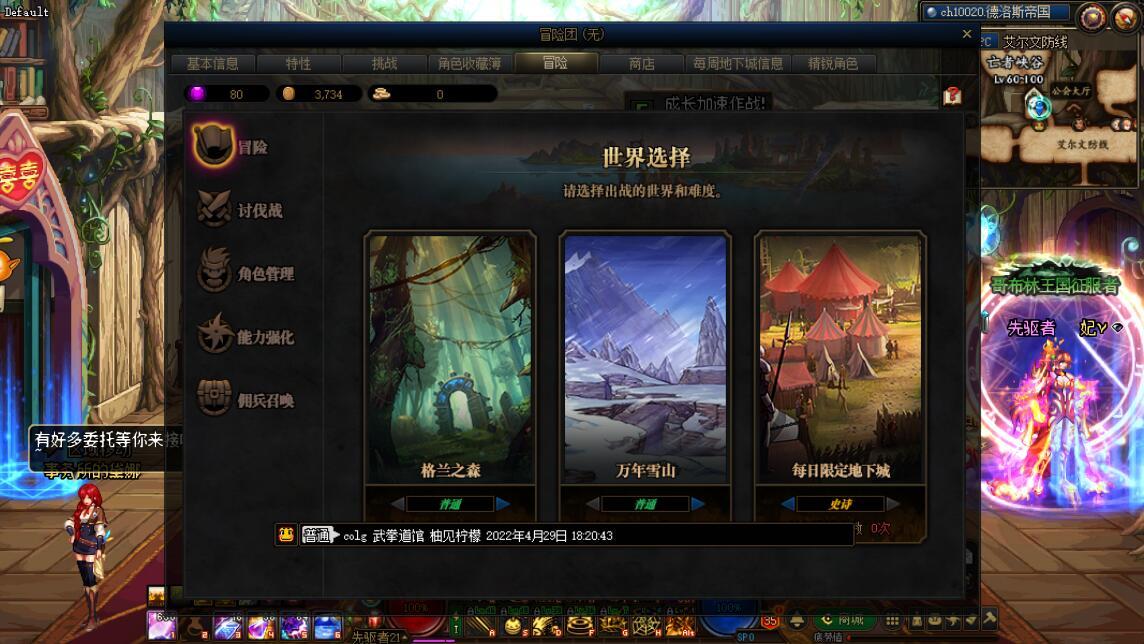Switch to the 每周地下城信息 tab
The image size is (1144, 644).
pyautogui.click(x=738, y=63)
